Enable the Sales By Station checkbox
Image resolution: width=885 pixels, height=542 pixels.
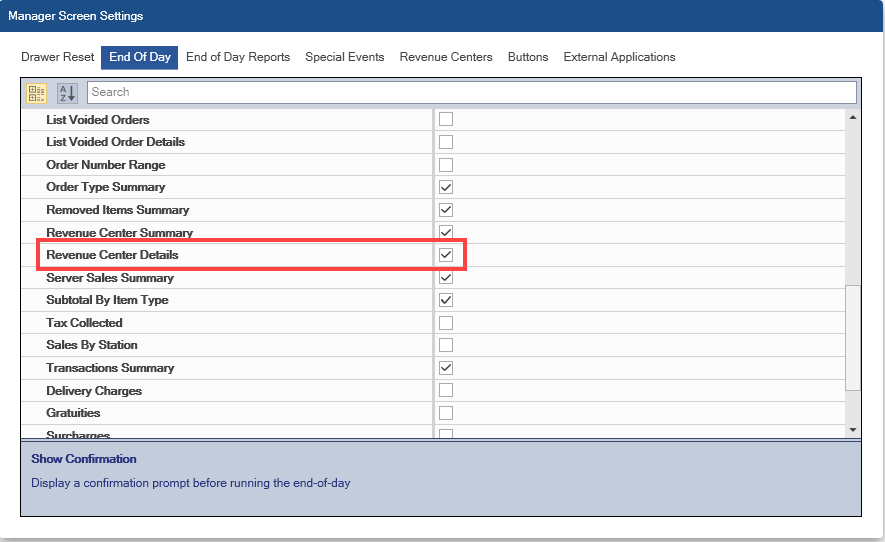coord(446,345)
